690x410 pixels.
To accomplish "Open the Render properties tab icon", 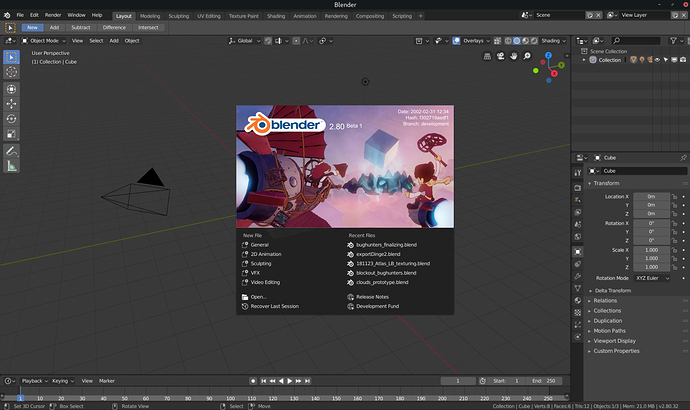I will click(578, 188).
